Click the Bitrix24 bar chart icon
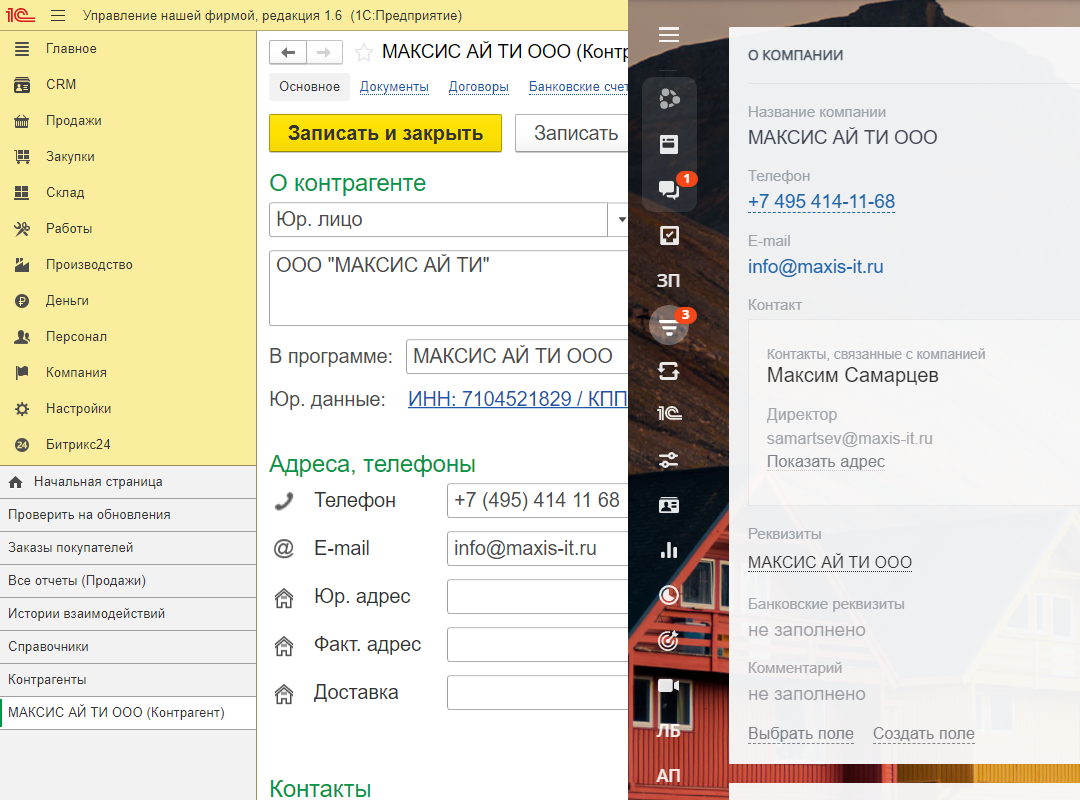Screen dimensions: 1080x800 669,550
